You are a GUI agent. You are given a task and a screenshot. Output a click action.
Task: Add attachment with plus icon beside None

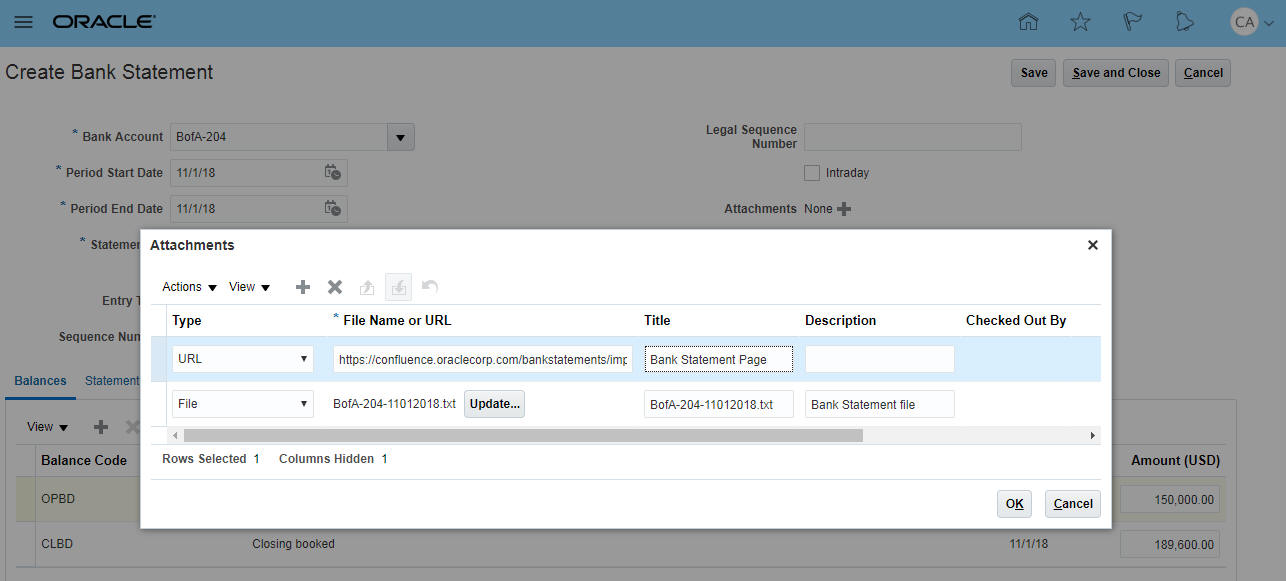coord(844,209)
